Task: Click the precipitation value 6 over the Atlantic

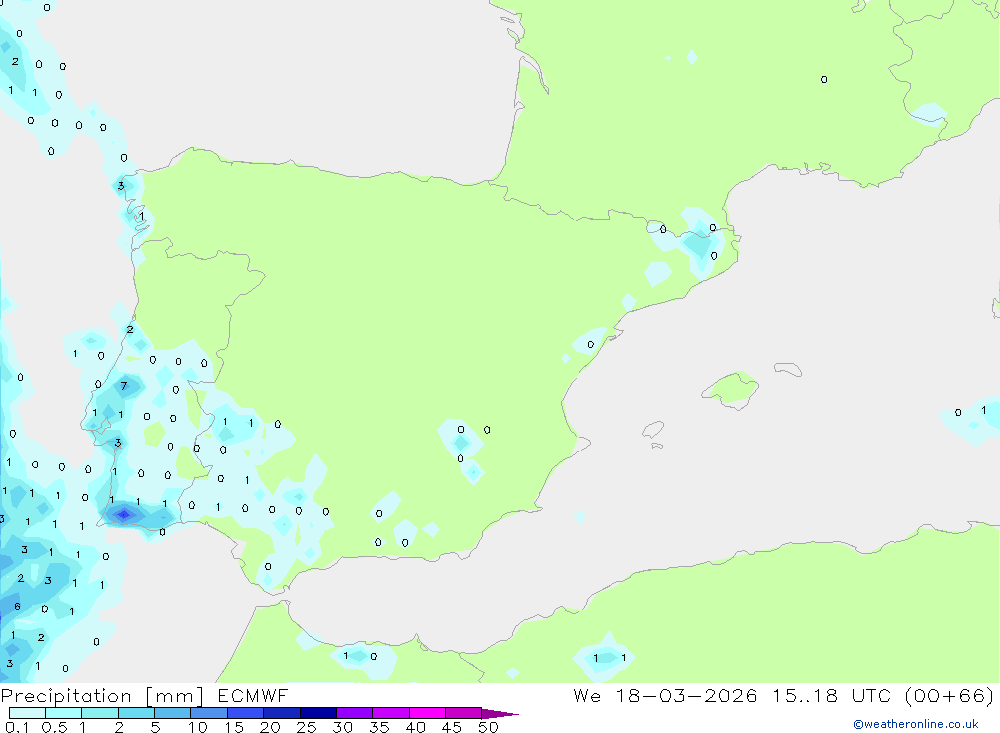Action: coord(17,607)
